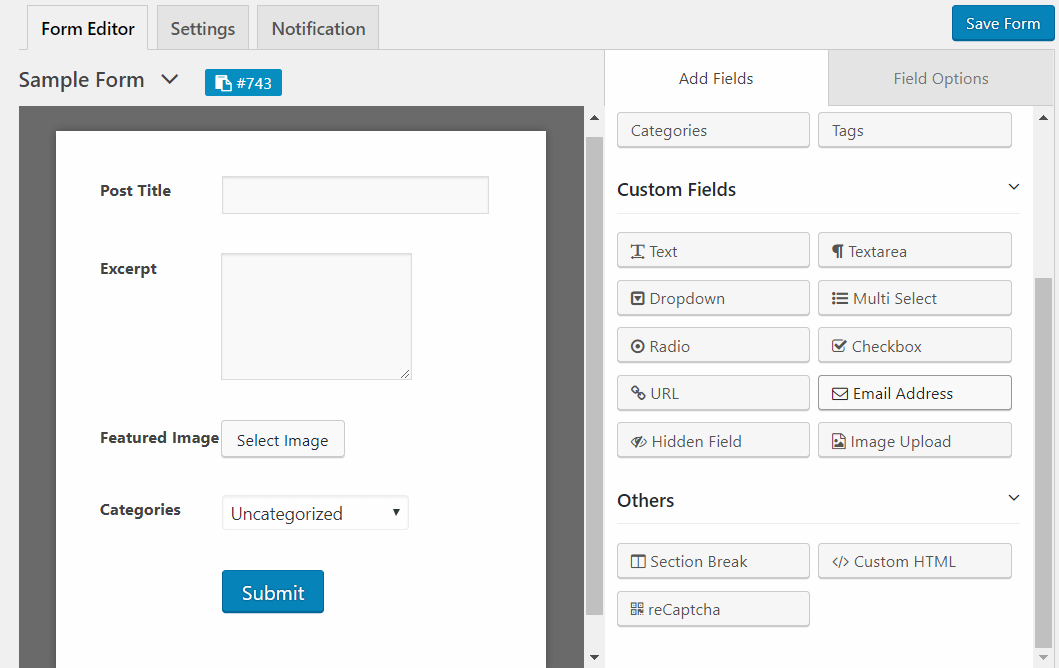1059x668 pixels.
Task: Insert a Multi Select field
Action: [x=914, y=298]
